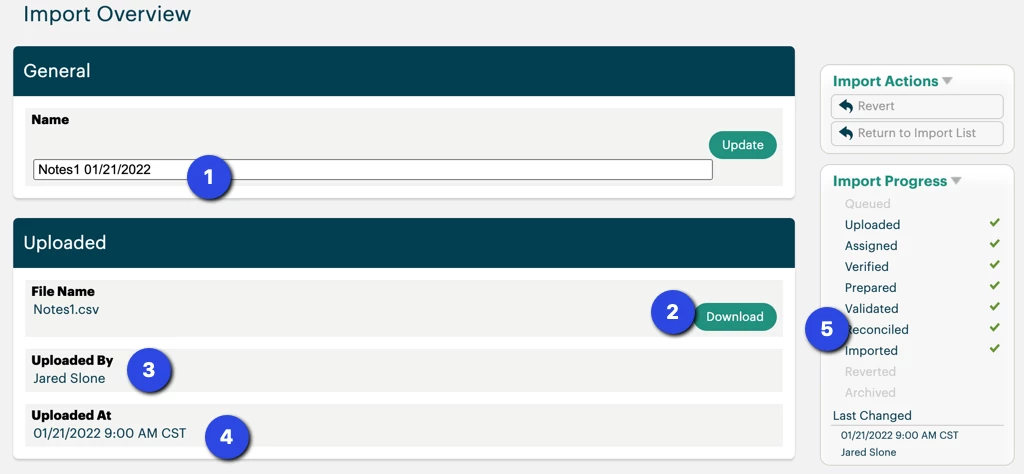This screenshot has width=1024, height=474.
Task: Click the Uploaded section header
Action: 404,243
